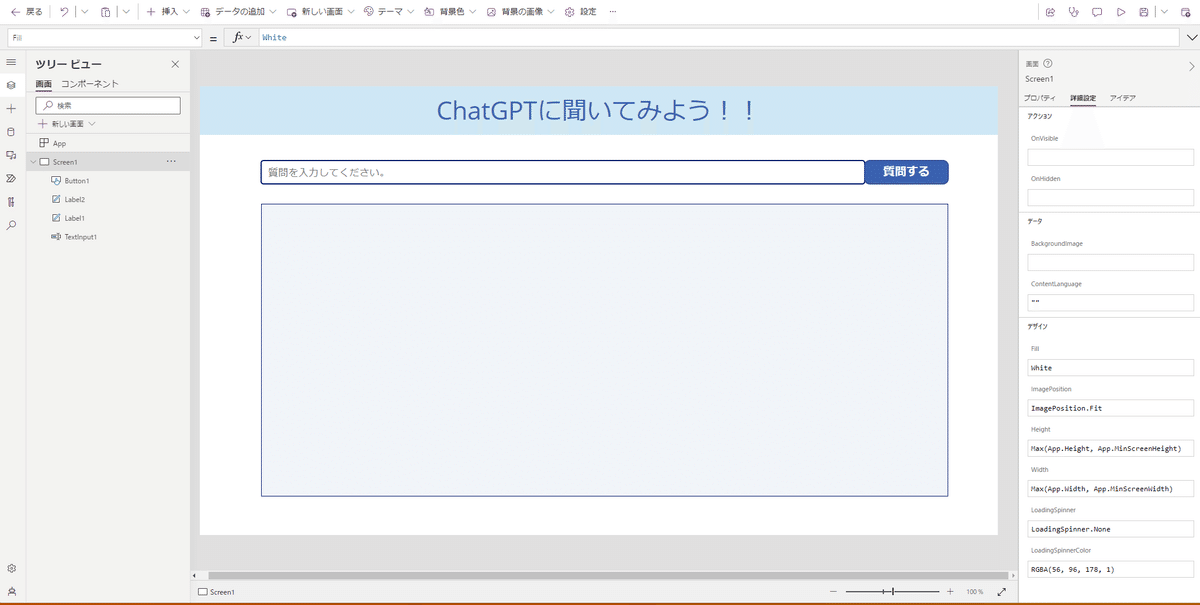Open the 新しい画面 toolbar dropdown
The width and height of the screenshot is (1200, 605).
(320, 12)
